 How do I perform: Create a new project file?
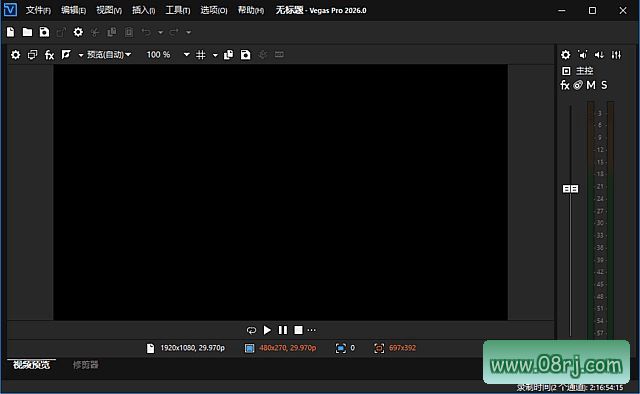(x=11, y=32)
